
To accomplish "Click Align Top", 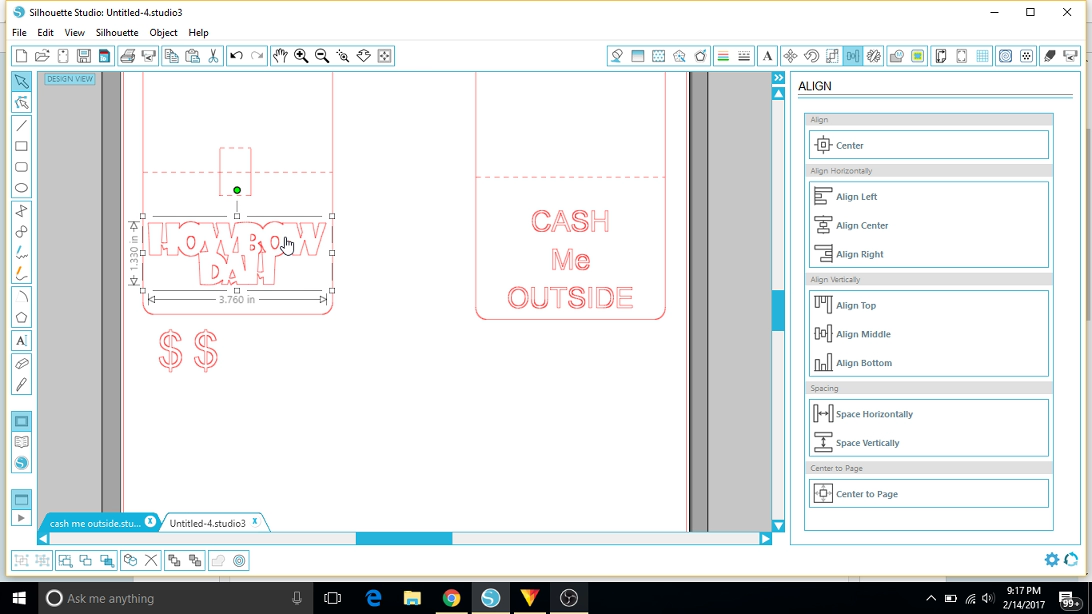I will click(x=928, y=305).
